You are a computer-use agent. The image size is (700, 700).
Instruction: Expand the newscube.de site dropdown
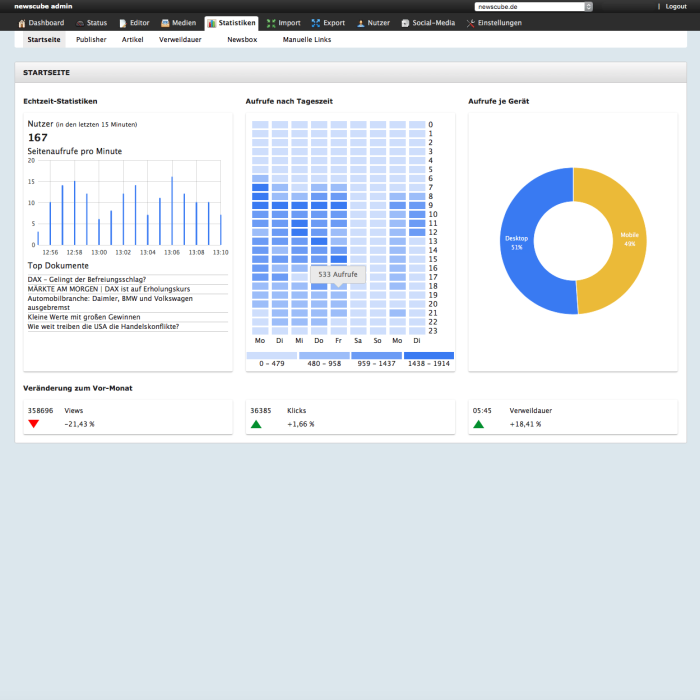click(x=533, y=7)
